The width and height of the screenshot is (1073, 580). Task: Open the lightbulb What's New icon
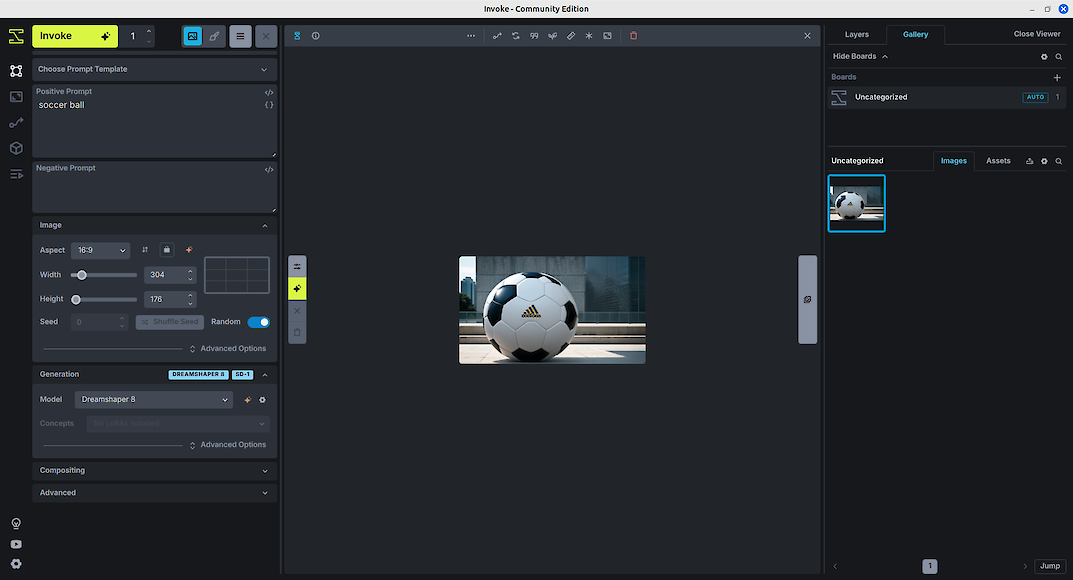coord(16,523)
